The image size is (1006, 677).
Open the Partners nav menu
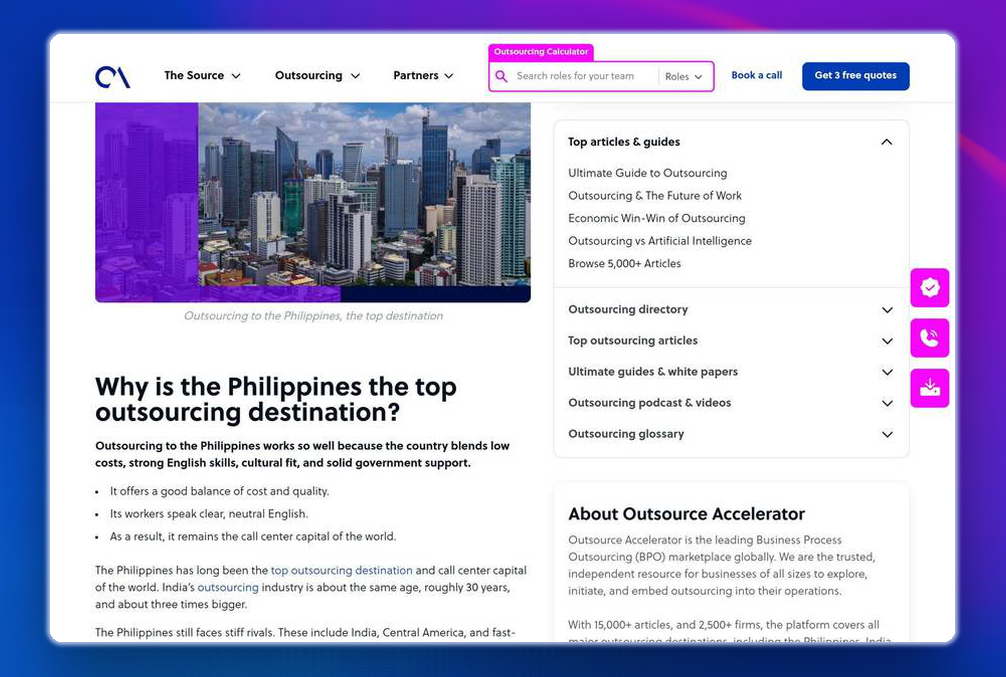point(423,76)
